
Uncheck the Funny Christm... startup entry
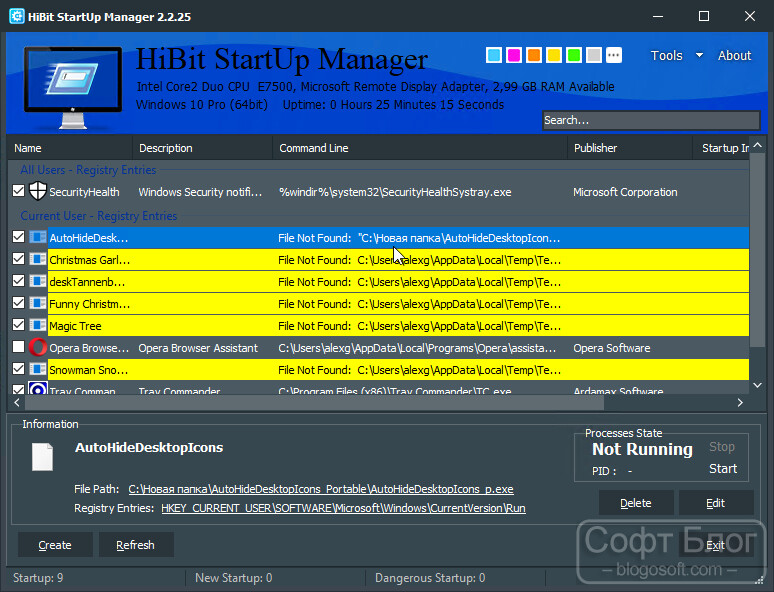tap(18, 303)
